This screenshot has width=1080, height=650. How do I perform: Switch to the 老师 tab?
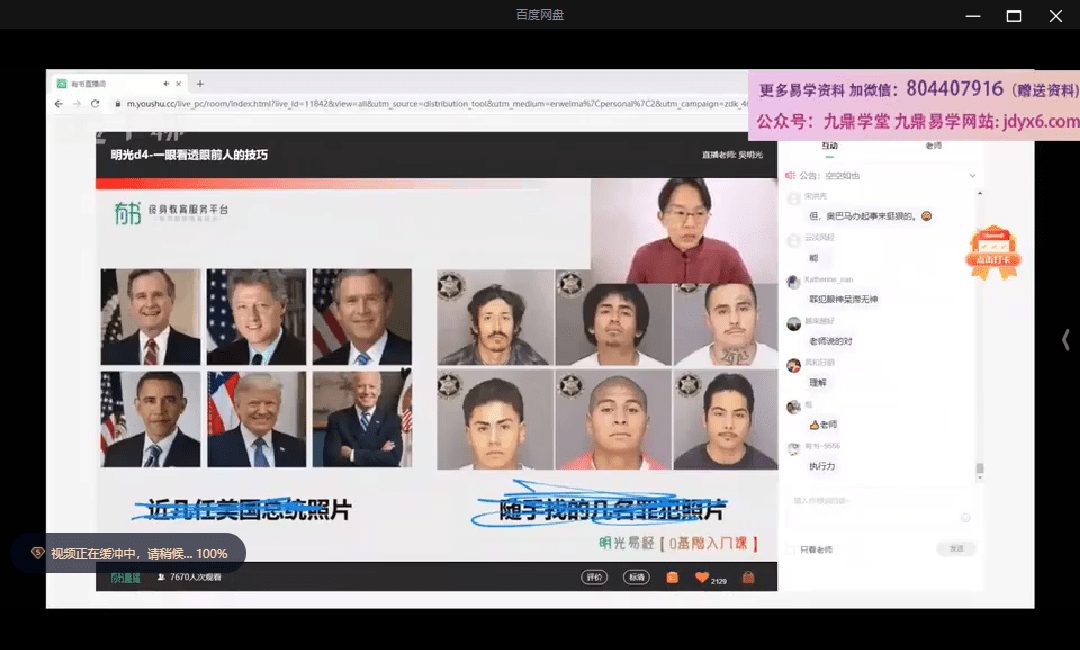click(x=933, y=146)
